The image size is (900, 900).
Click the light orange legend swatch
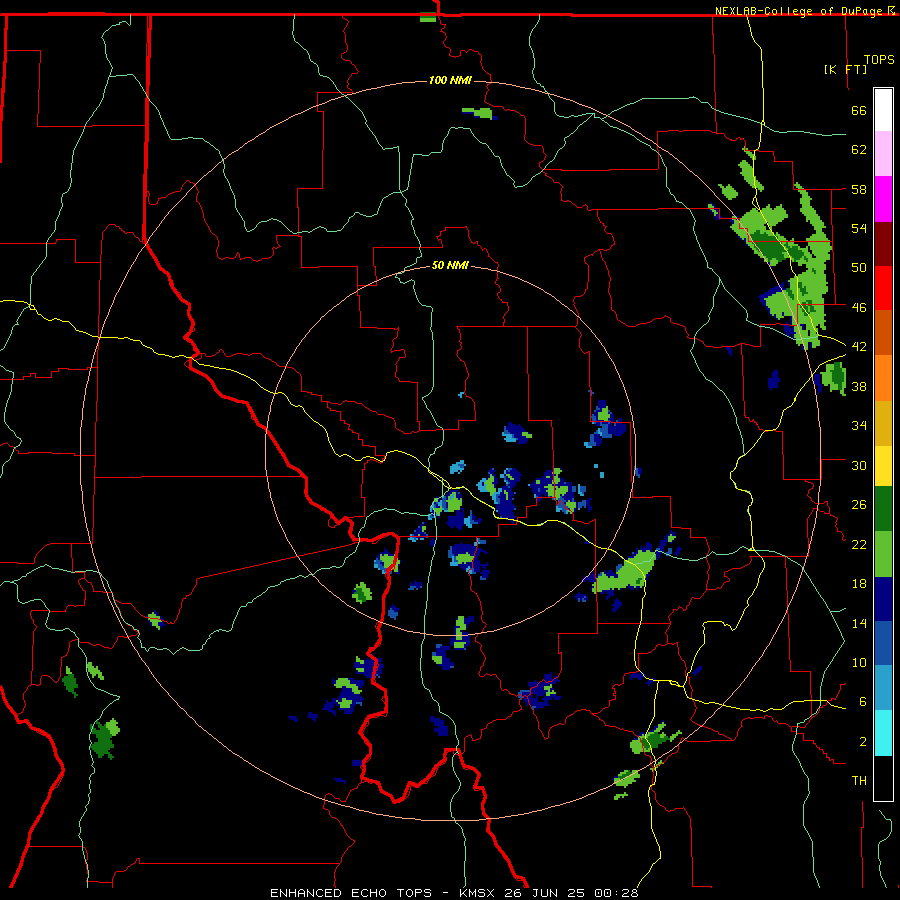[883, 378]
